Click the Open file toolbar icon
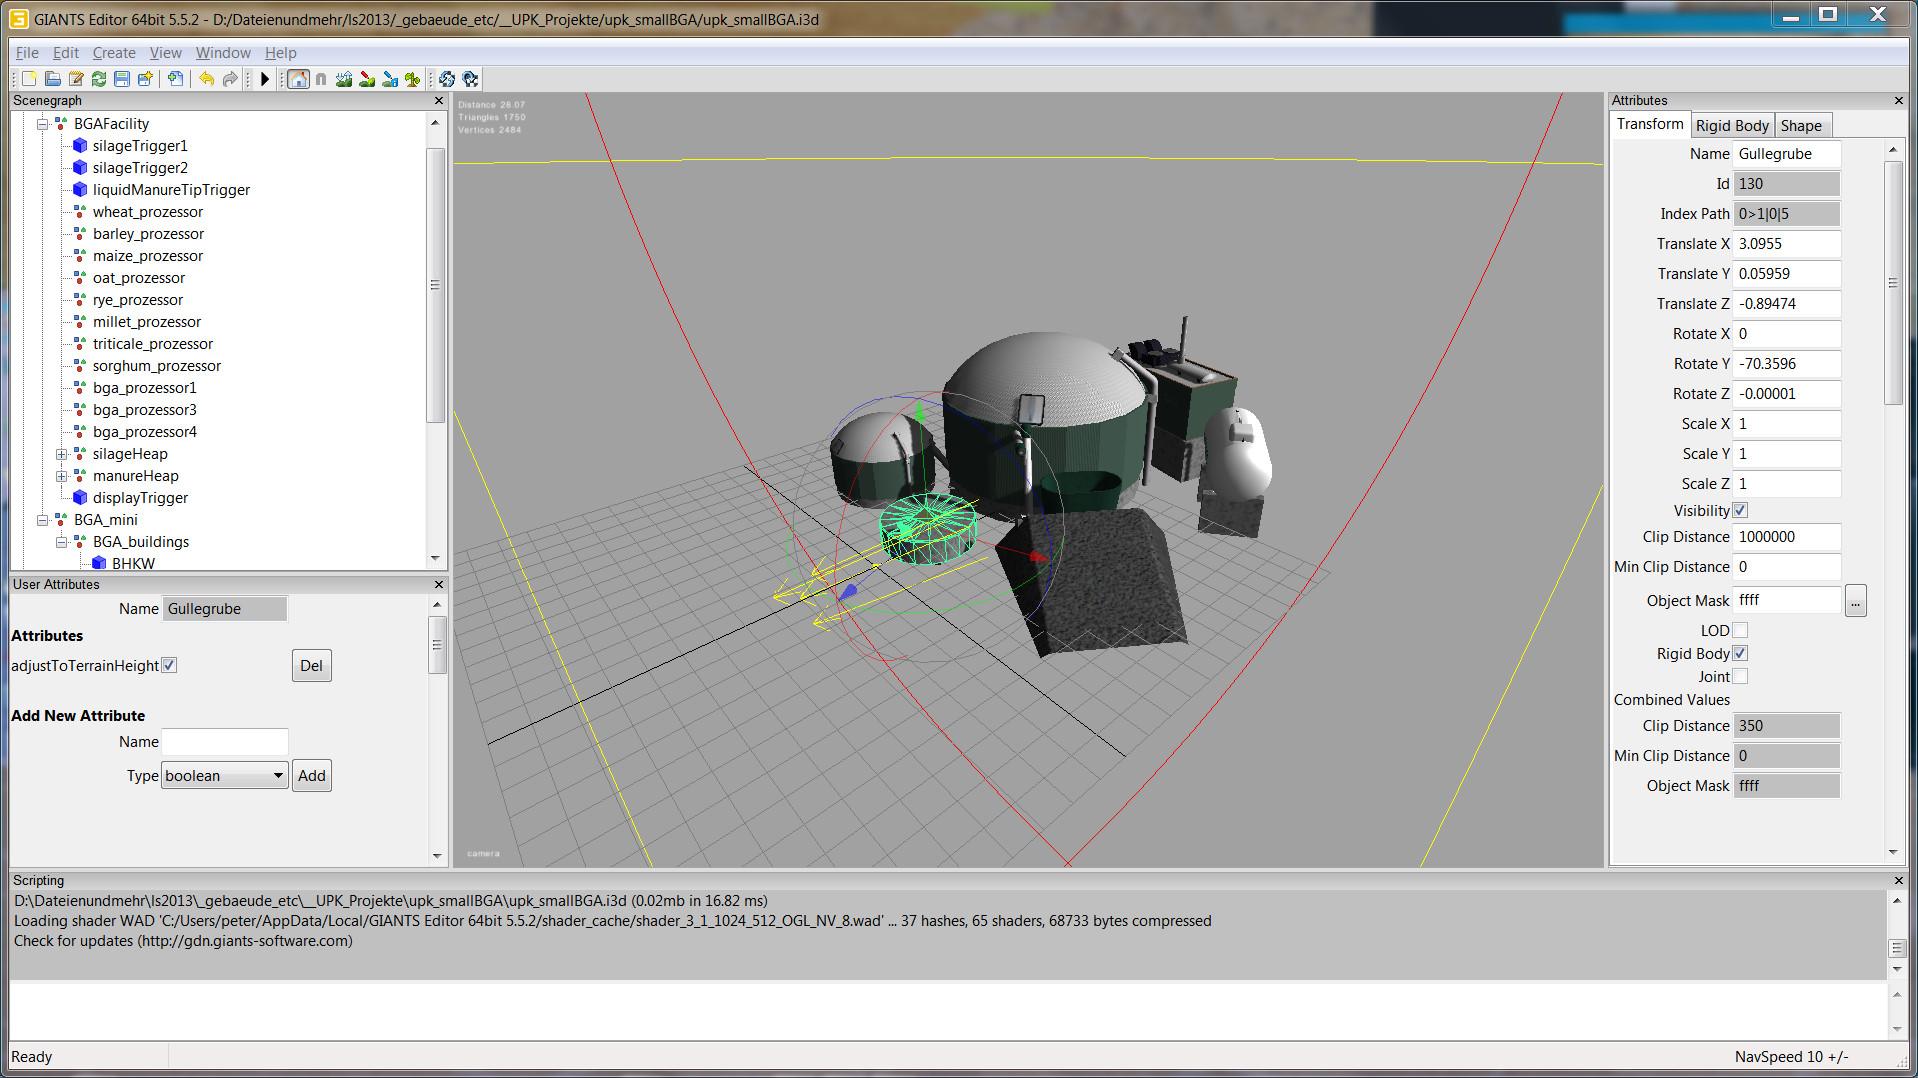Image resolution: width=1918 pixels, height=1078 pixels. 53,79
